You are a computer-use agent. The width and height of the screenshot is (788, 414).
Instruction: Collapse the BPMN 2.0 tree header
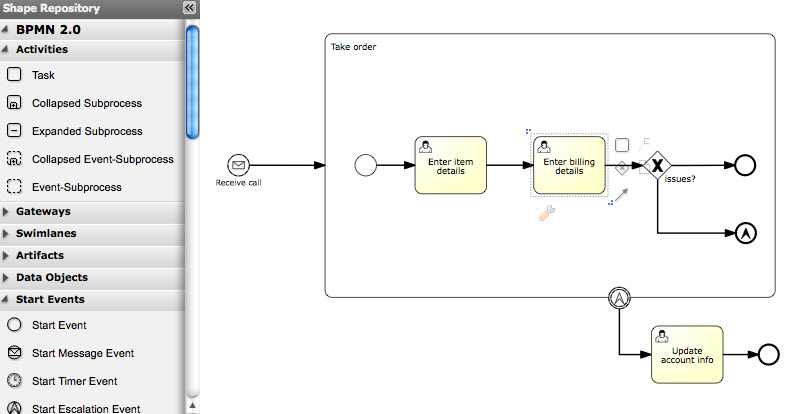pos(48,30)
